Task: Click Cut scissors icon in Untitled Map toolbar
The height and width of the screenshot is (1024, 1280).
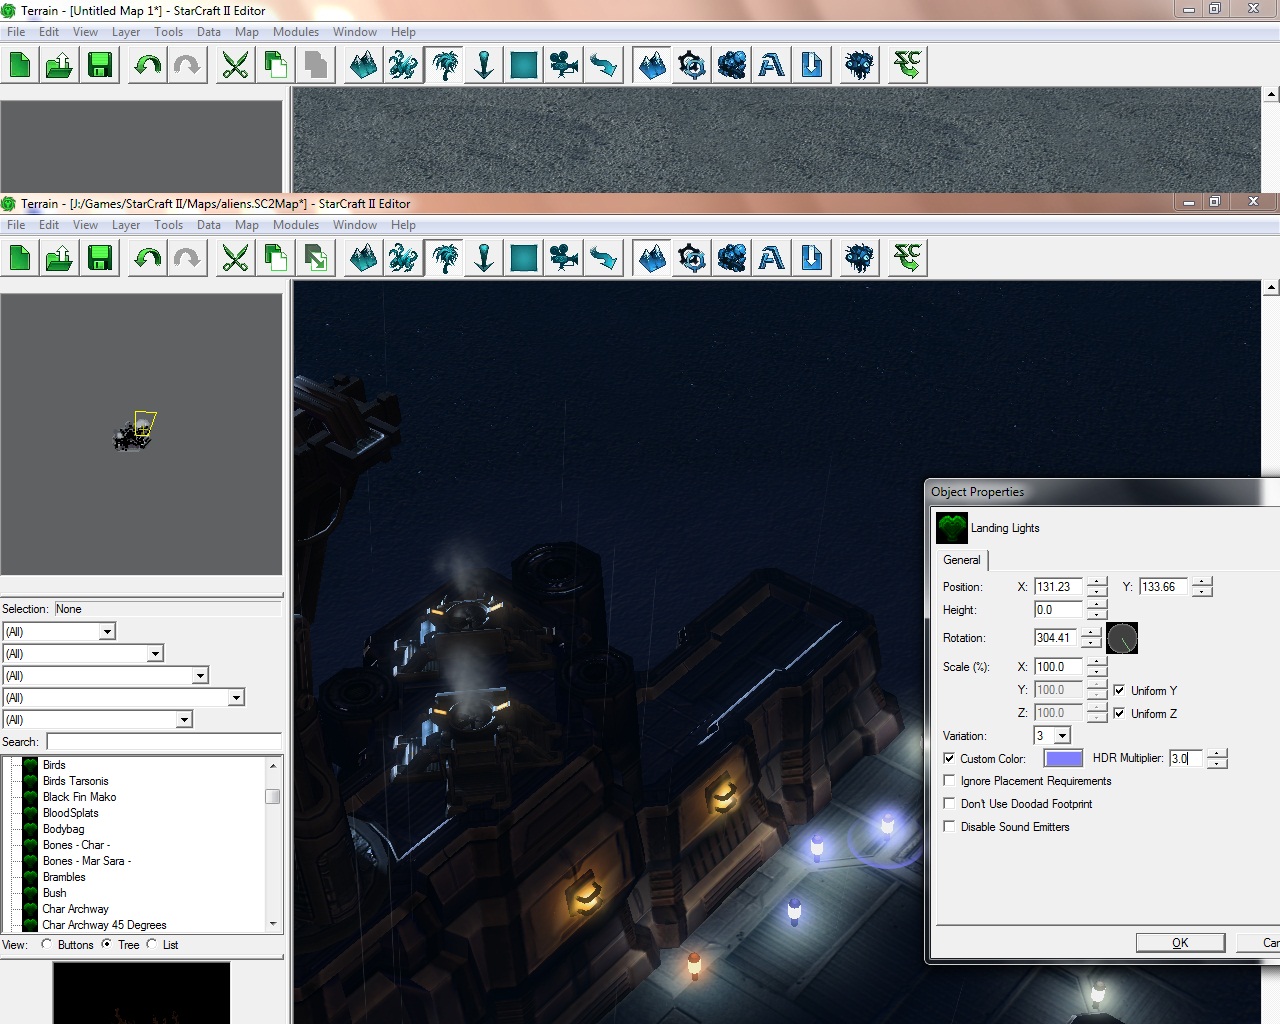Action: click(x=235, y=66)
